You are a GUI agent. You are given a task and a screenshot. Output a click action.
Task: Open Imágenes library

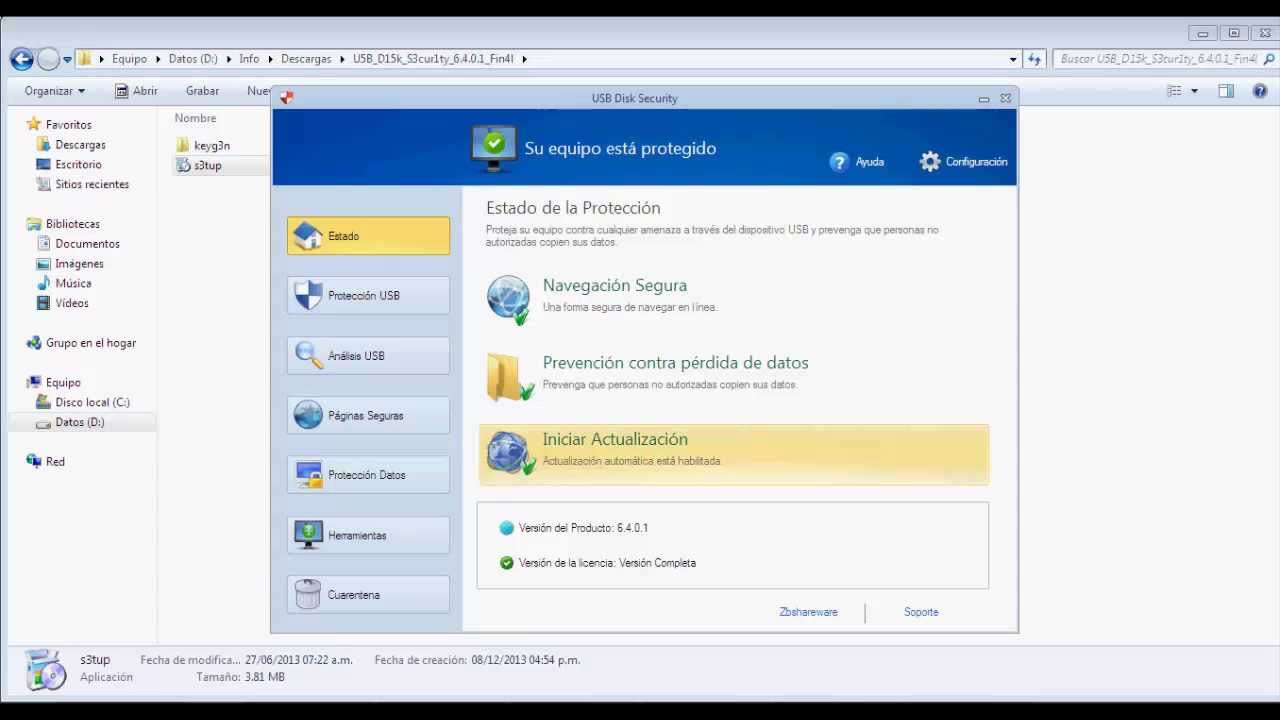[x=79, y=264]
